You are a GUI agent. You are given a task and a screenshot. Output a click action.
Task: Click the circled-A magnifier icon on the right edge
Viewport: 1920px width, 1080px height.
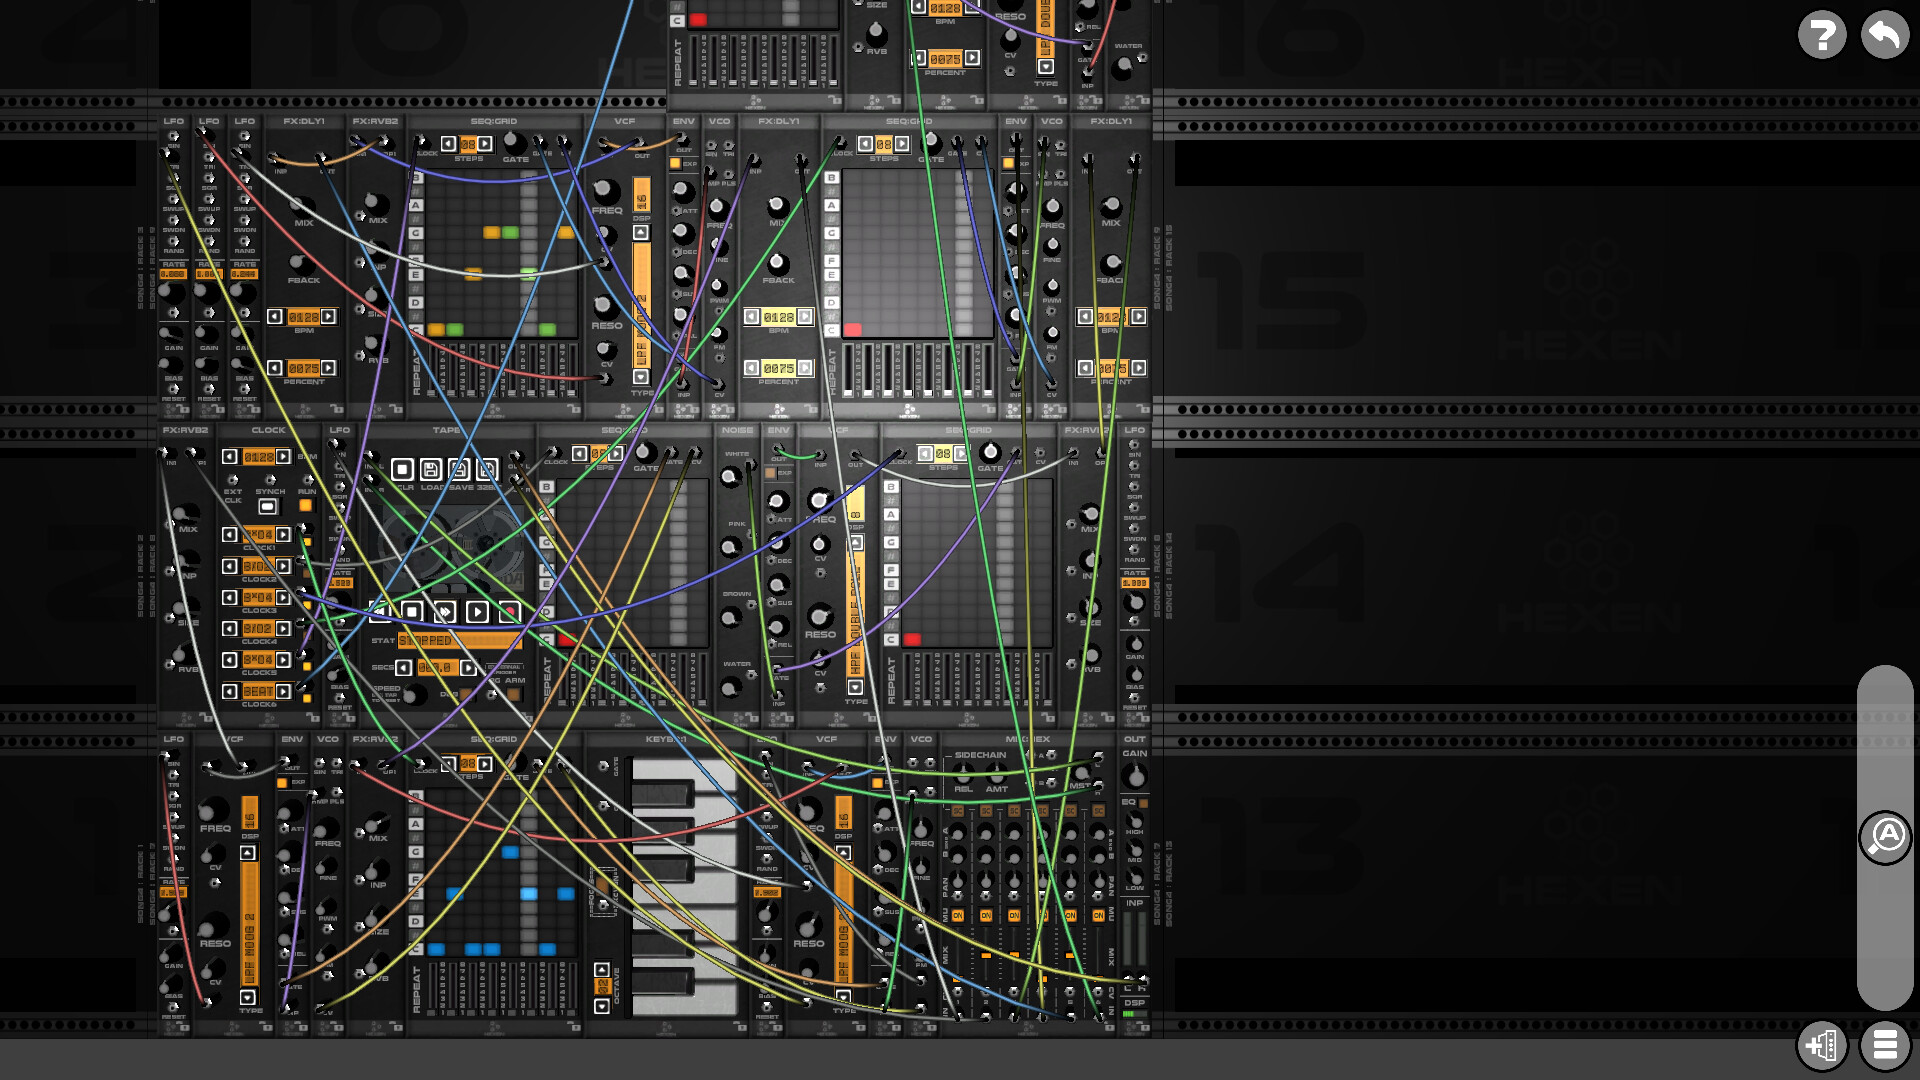pos(1885,837)
